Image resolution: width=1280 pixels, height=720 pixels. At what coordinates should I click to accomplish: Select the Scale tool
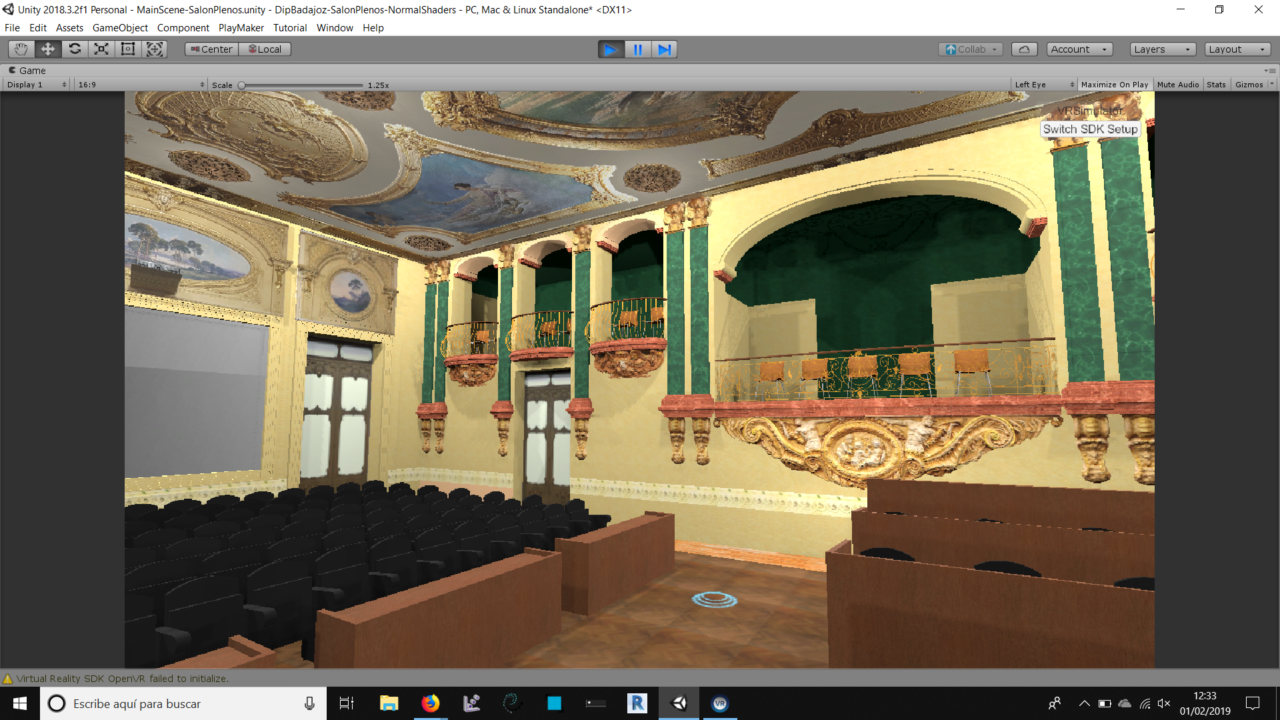tap(101, 49)
